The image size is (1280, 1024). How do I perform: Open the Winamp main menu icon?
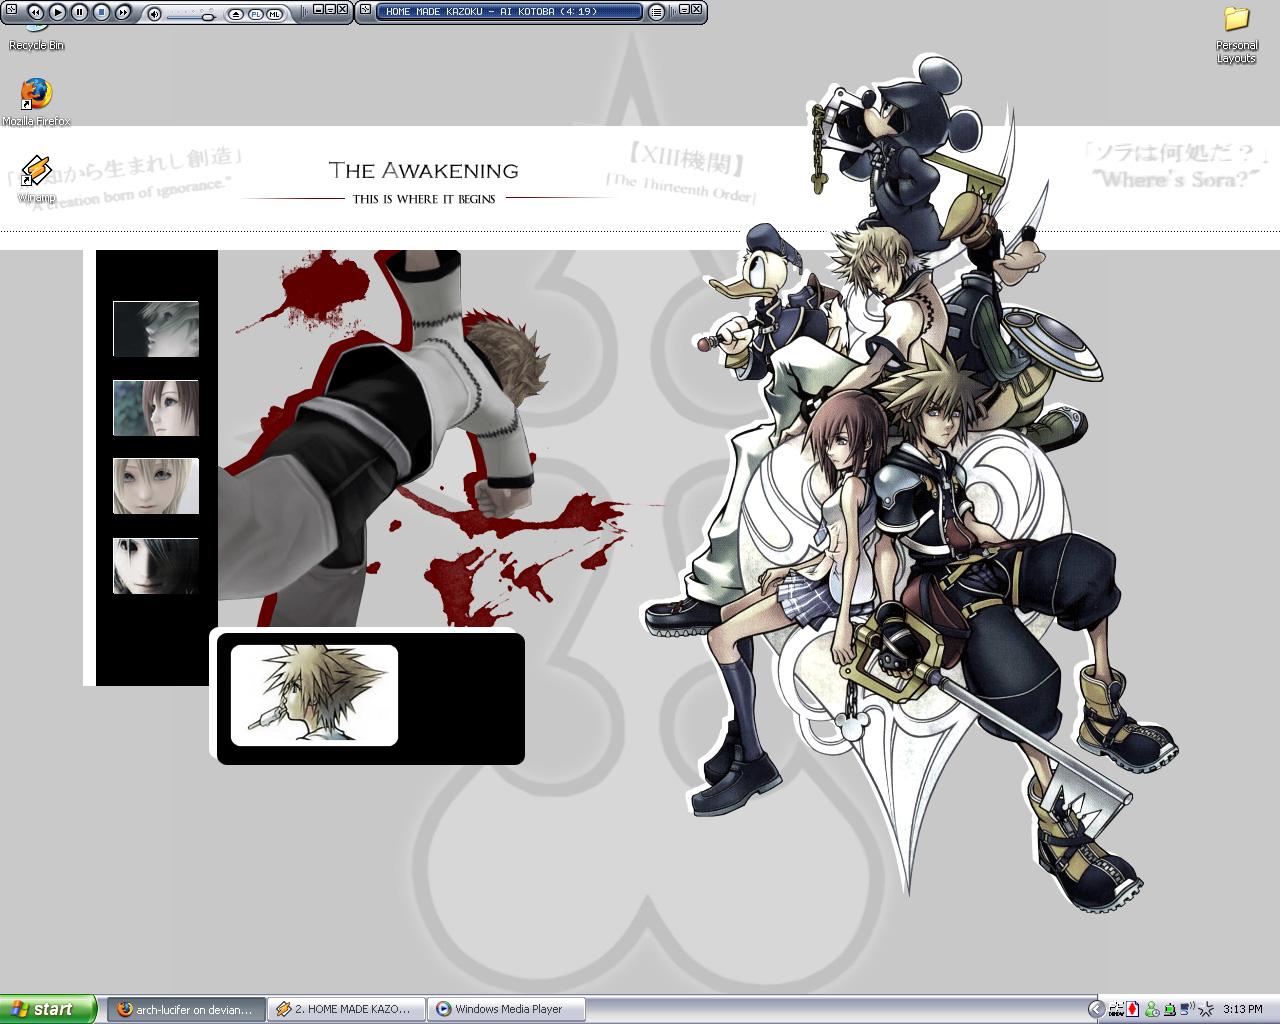click(11, 9)
